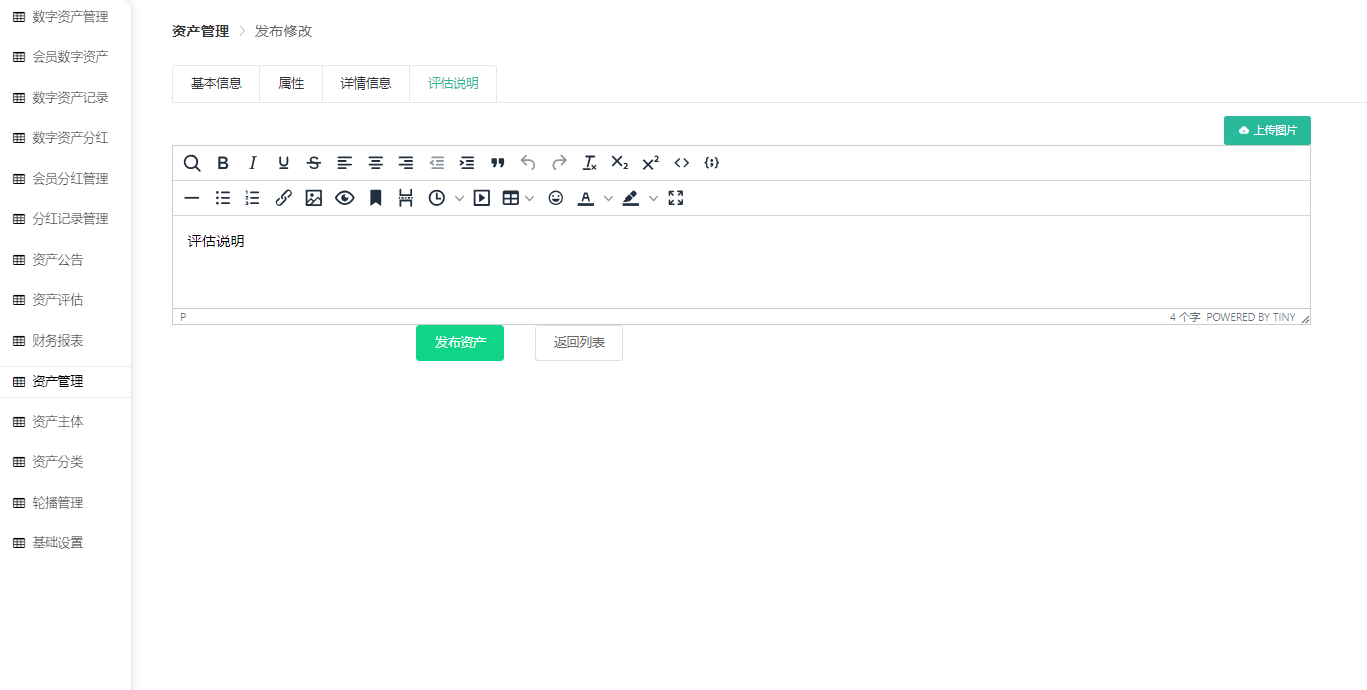
Task: Insert media using the play icon
Action: click(x=481, y=198)
